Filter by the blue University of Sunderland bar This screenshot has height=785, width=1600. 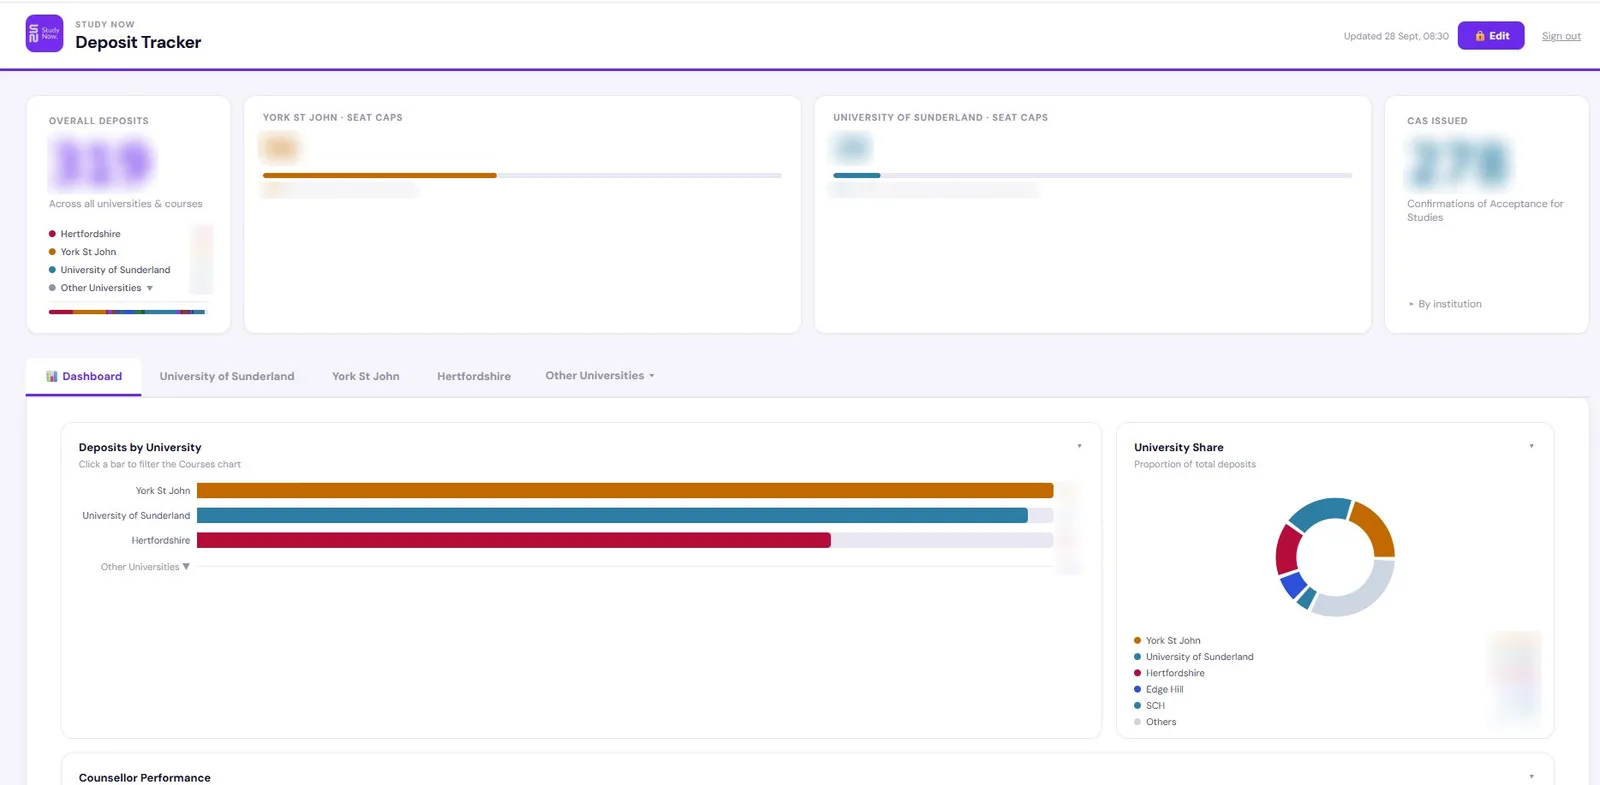(612, 516)
